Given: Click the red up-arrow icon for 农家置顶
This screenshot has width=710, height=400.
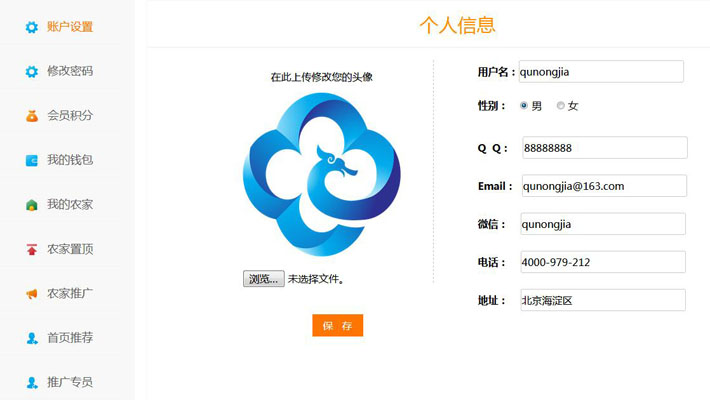Looking at the screenshot, I should tap(32, 249).
